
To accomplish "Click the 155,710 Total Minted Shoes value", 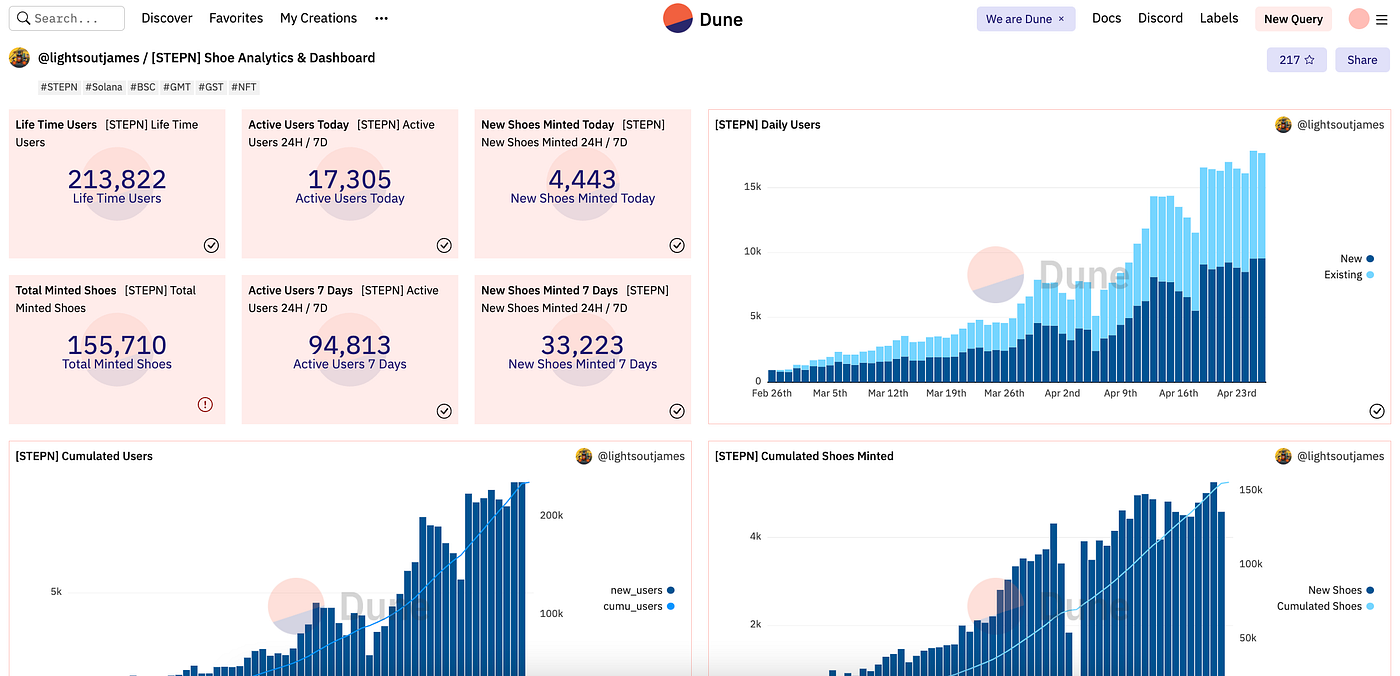I will tap(117, 345).
